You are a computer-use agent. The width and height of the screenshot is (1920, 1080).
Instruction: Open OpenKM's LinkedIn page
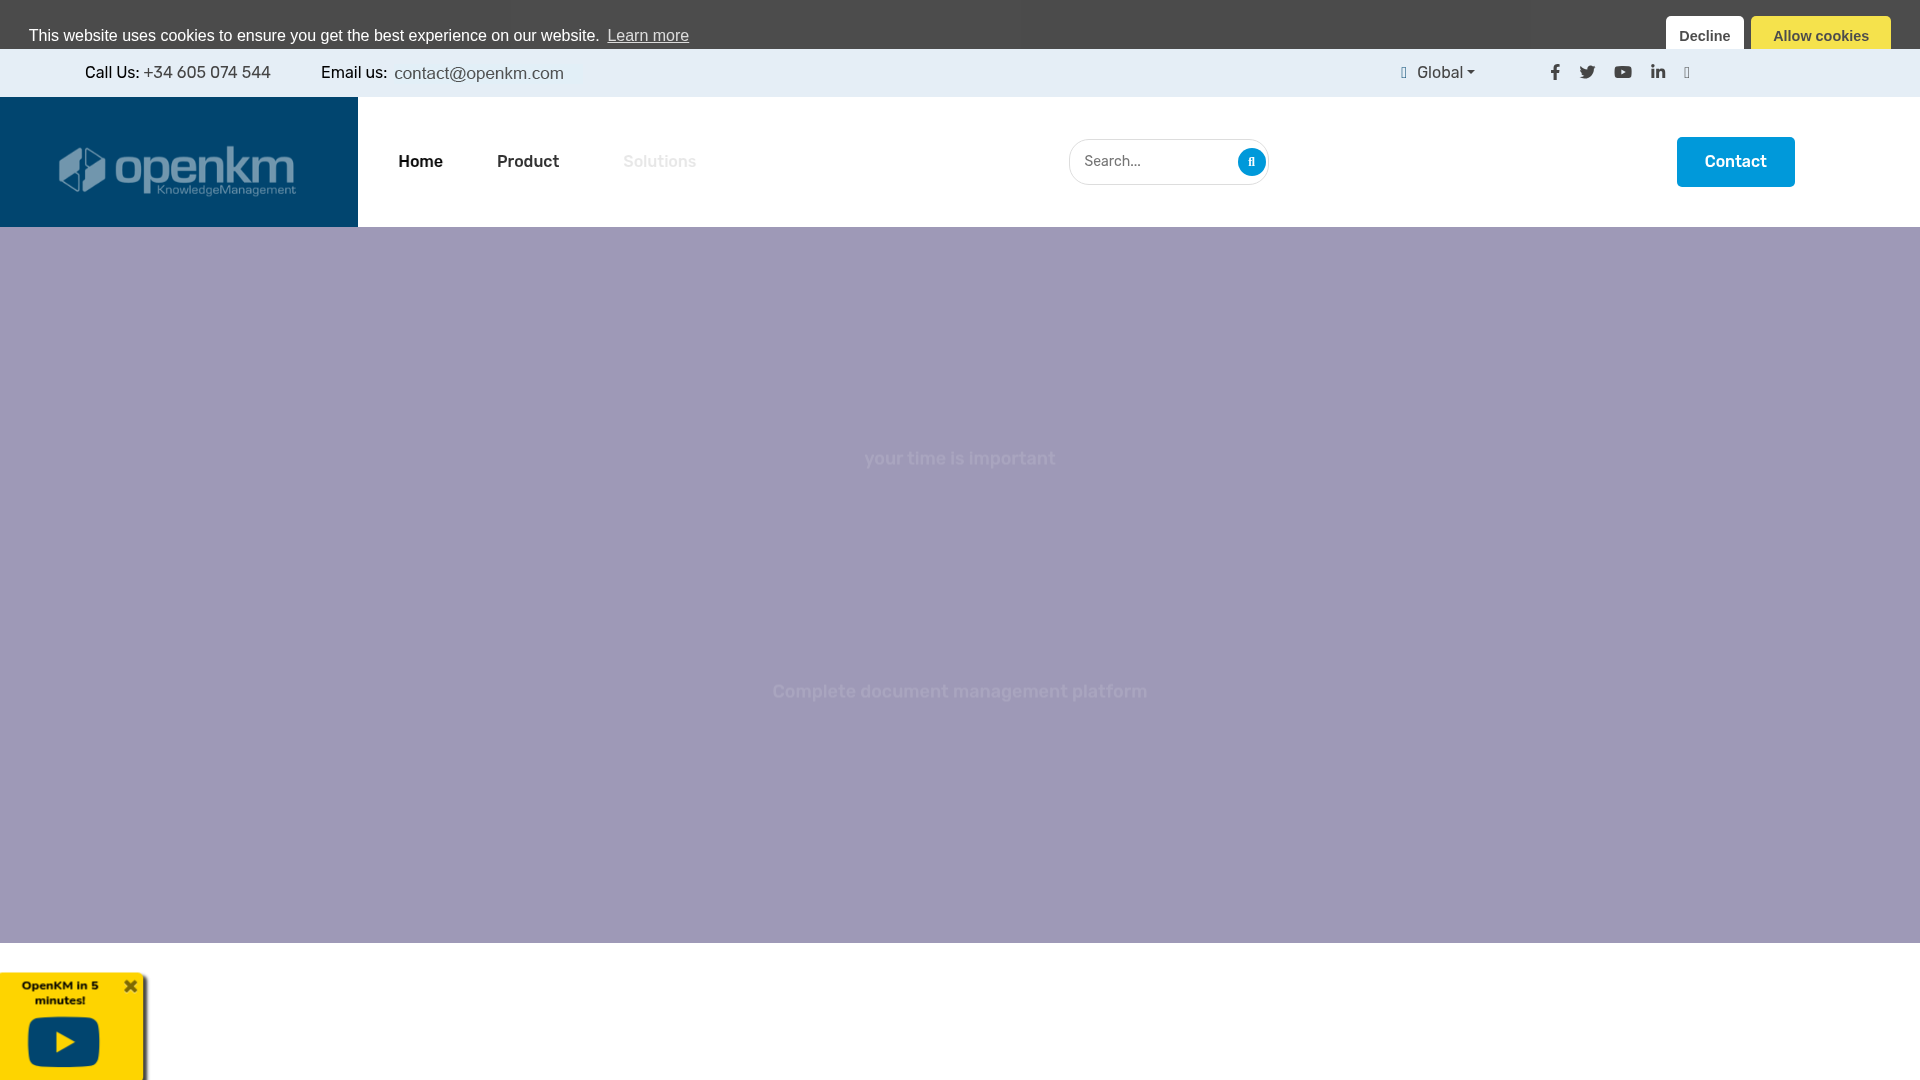1658,72
